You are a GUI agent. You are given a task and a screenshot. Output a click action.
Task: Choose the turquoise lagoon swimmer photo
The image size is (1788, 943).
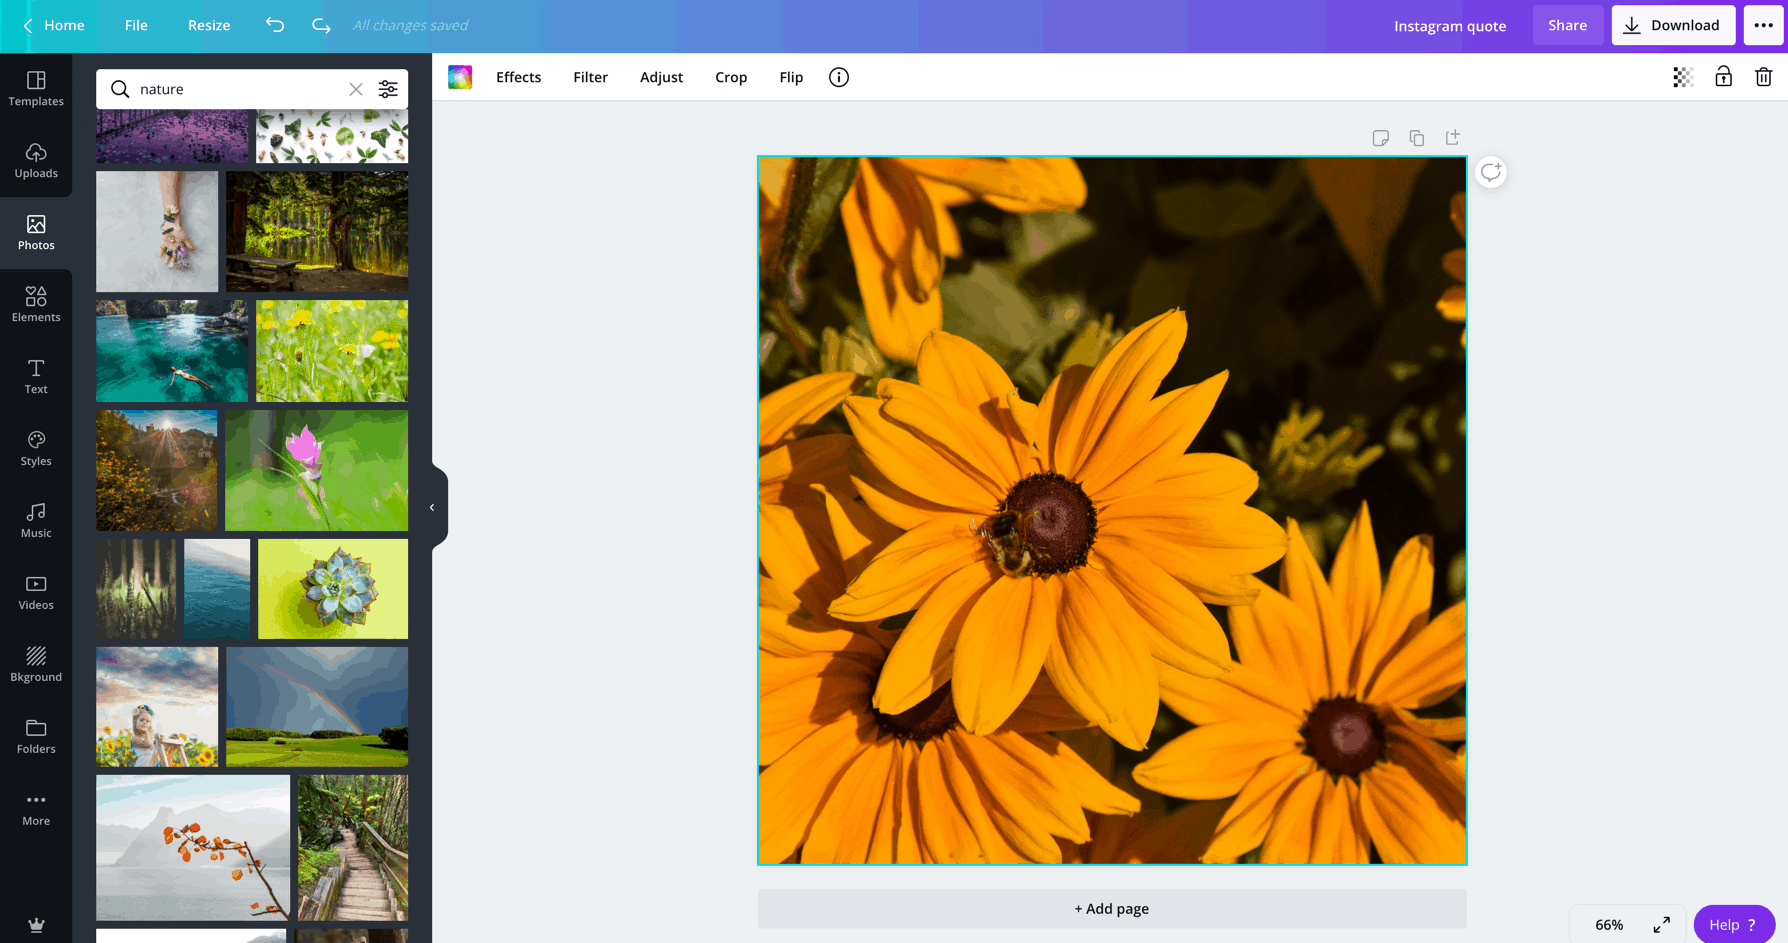[x=172, y=351]
